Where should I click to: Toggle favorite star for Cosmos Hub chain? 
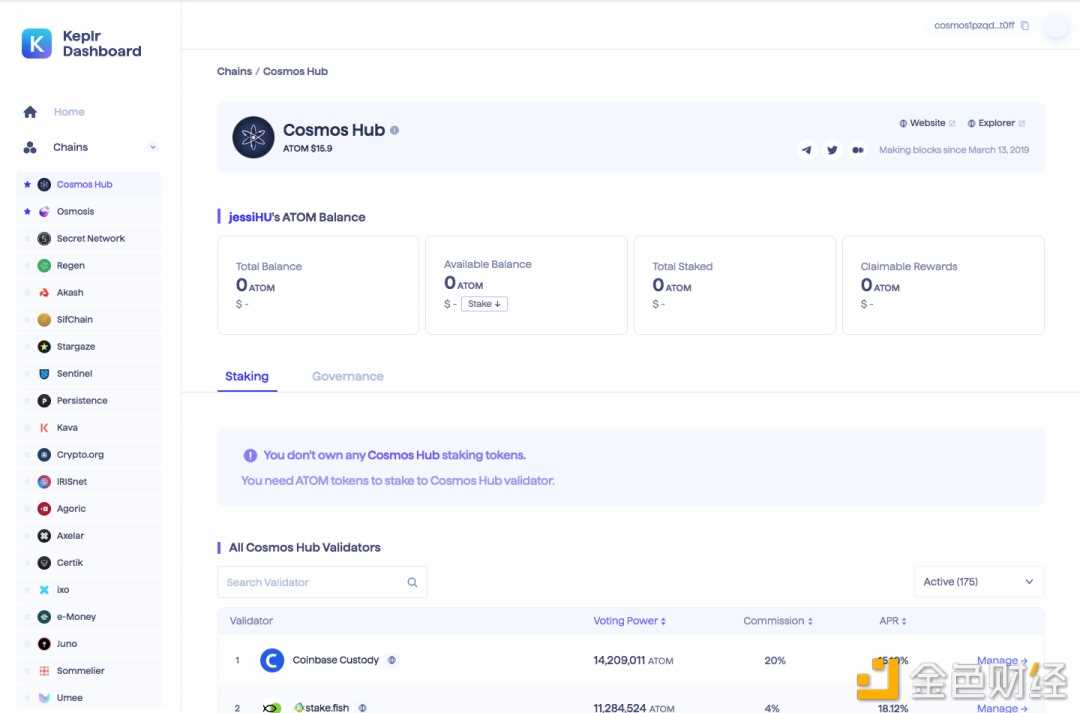(27, 185)
